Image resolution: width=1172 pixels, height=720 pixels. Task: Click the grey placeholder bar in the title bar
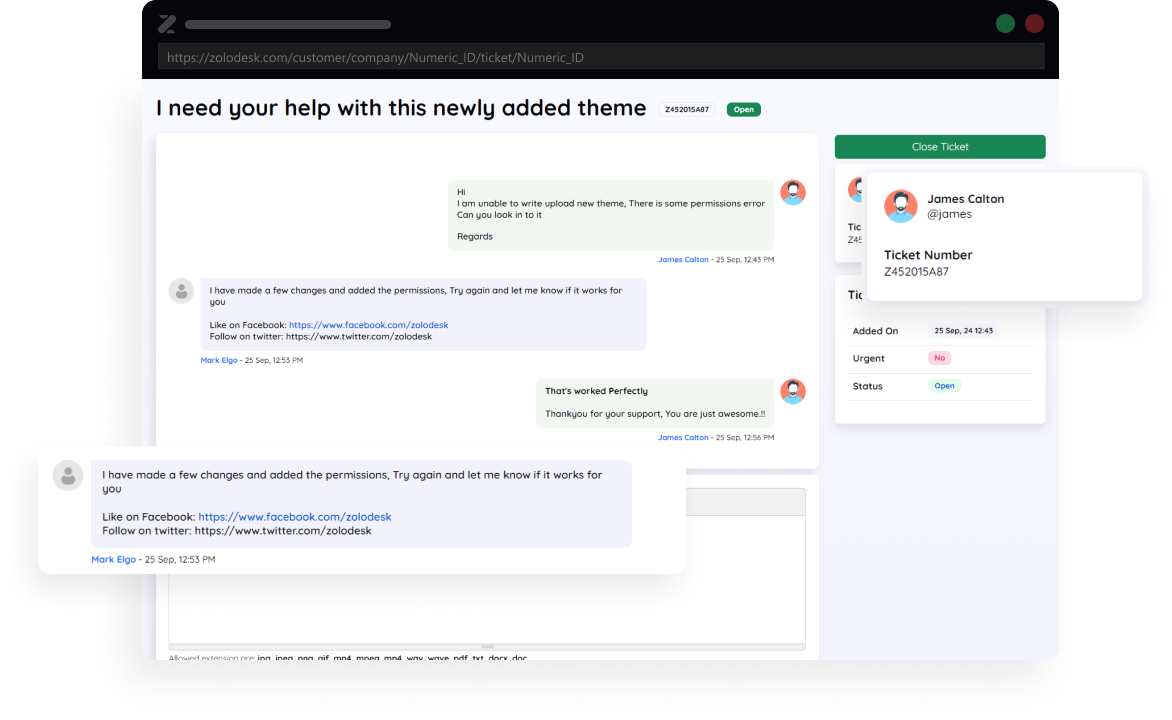(x=288, y=25)
